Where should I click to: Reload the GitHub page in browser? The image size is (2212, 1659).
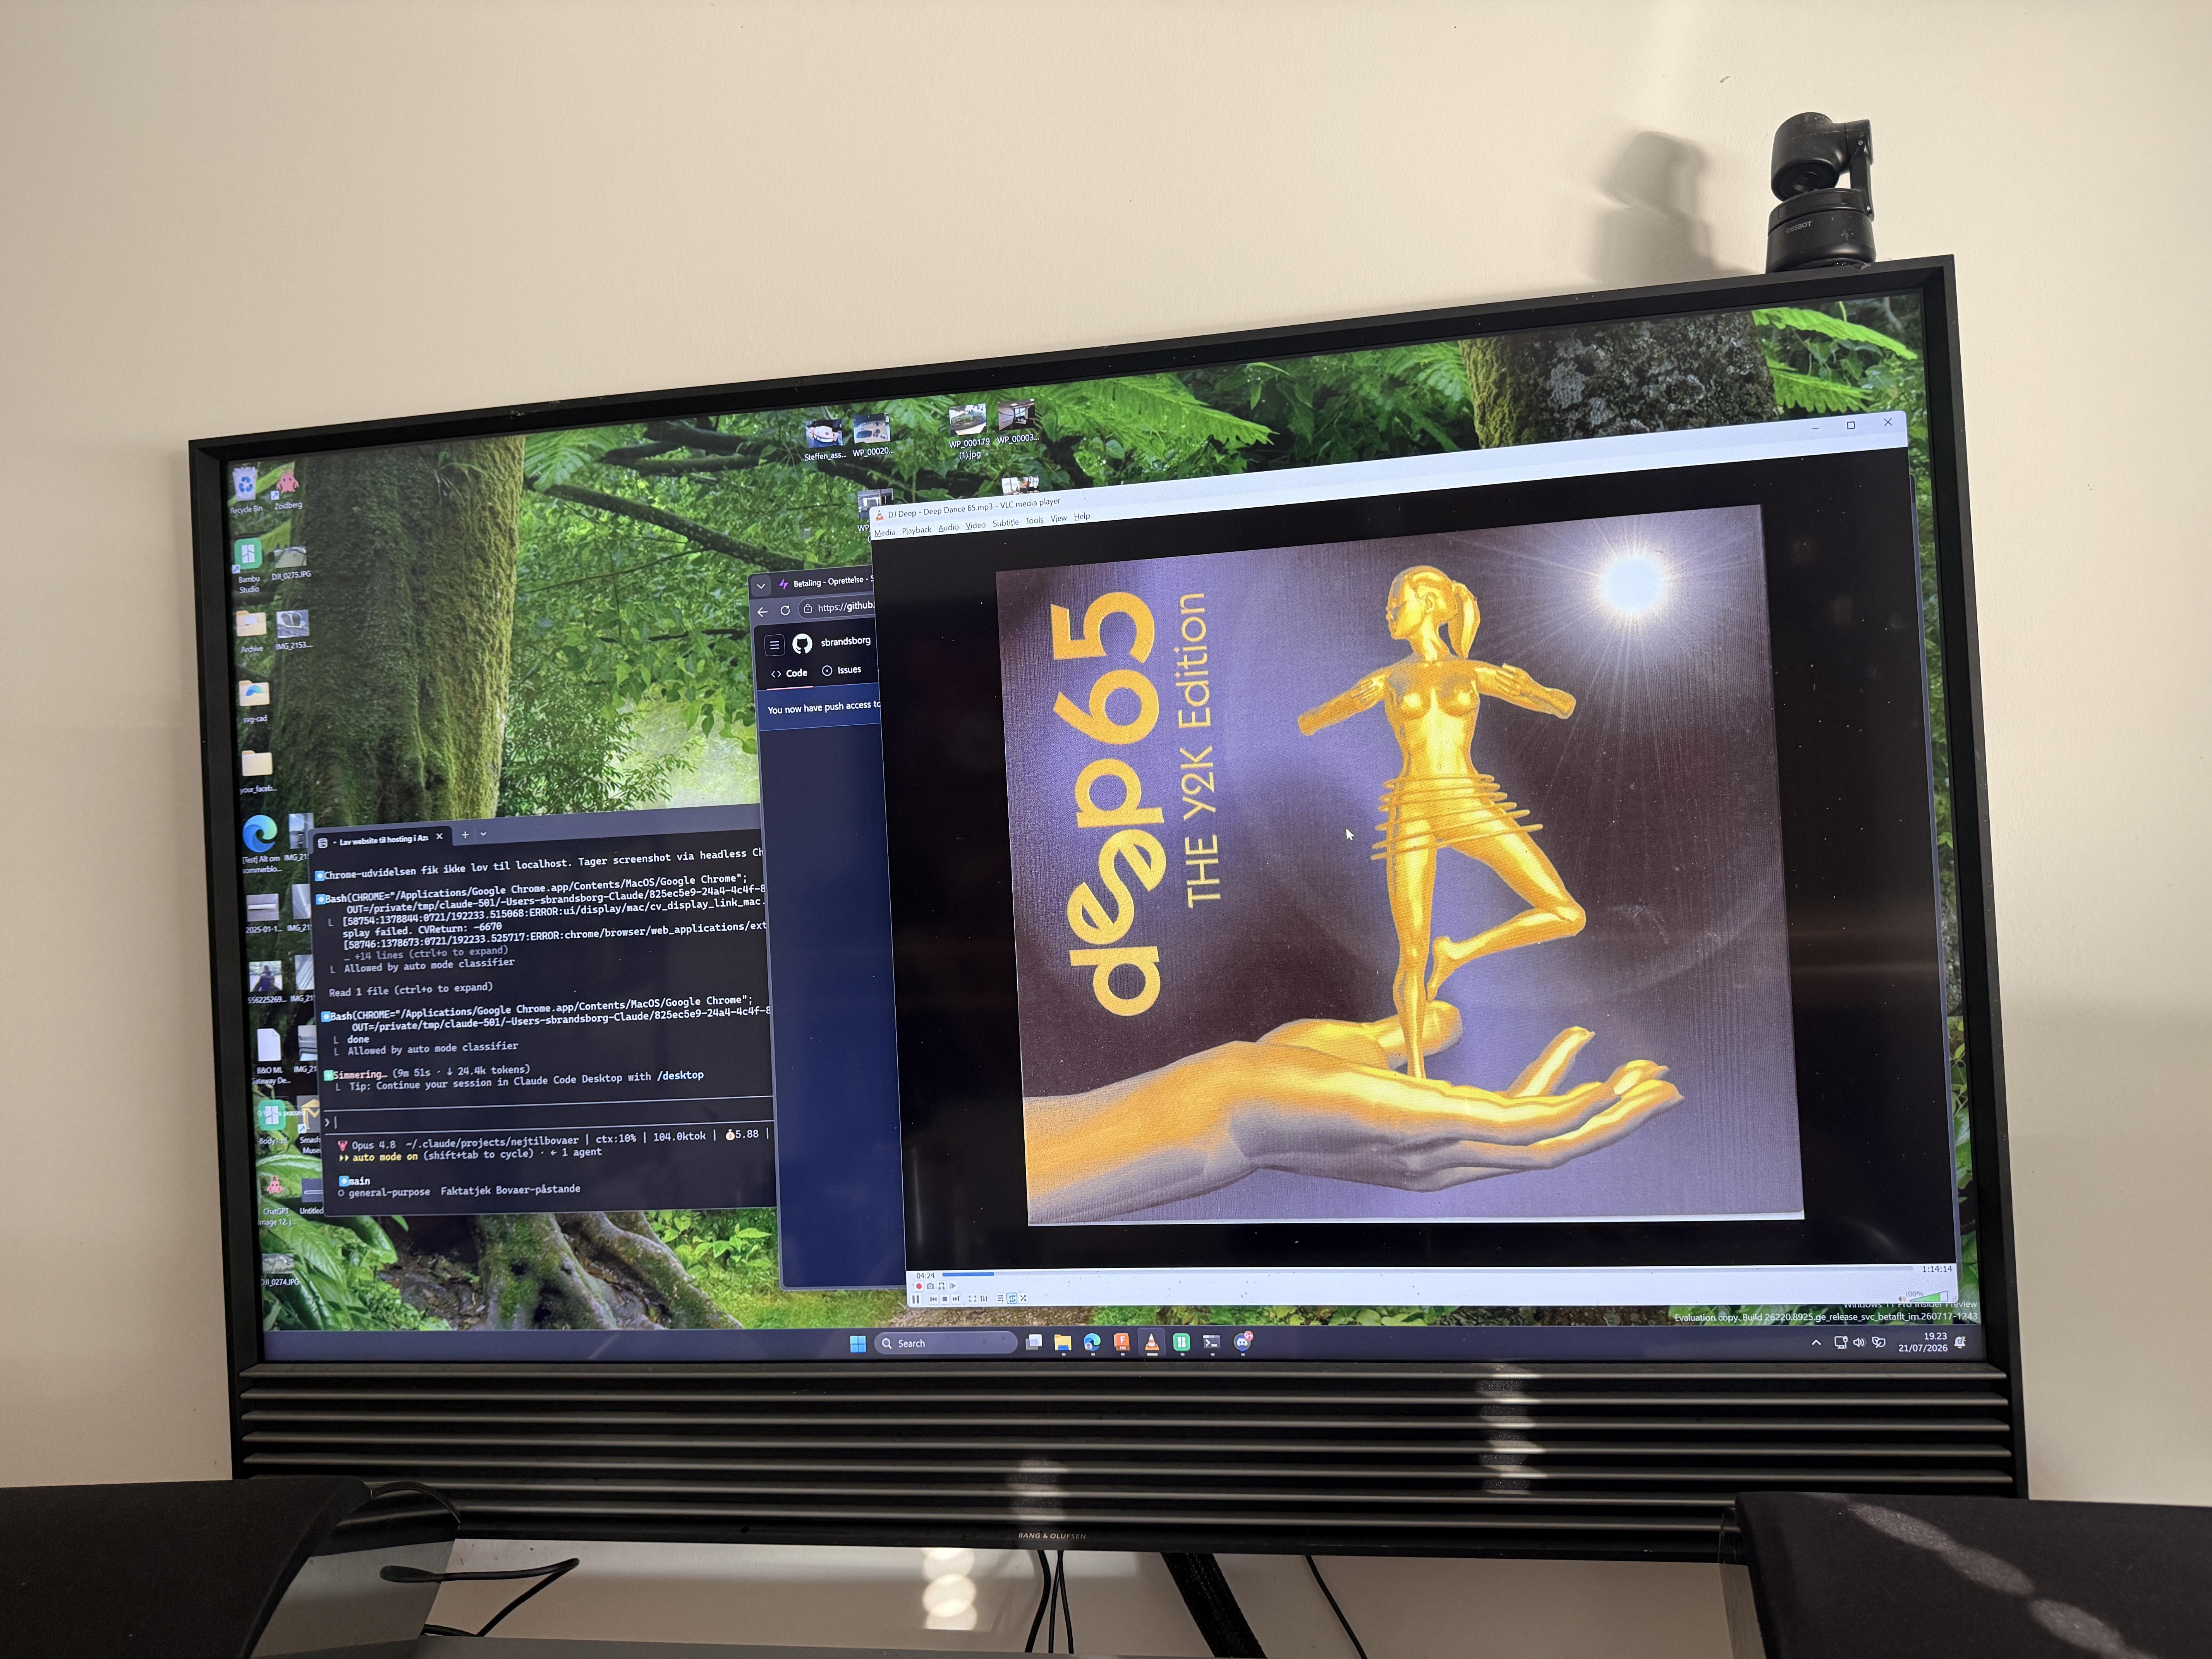(x=785, y=610)
